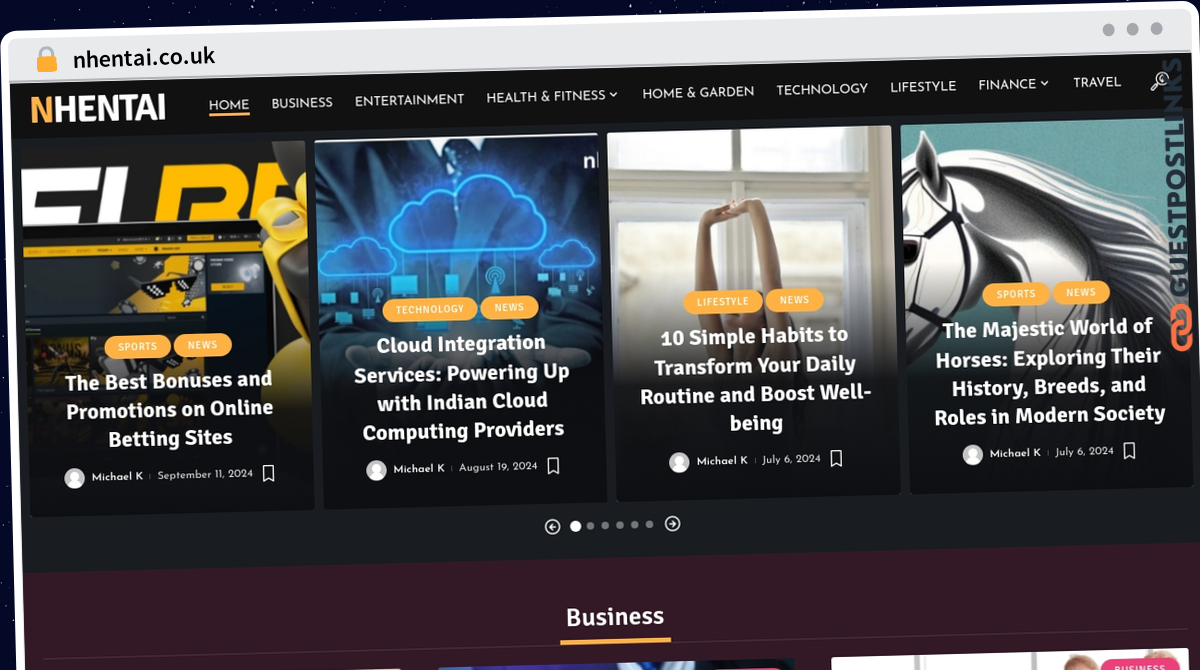
Task: Click the padlock icon in address bar
Action: pyautogui.click(x=47, y=60)
